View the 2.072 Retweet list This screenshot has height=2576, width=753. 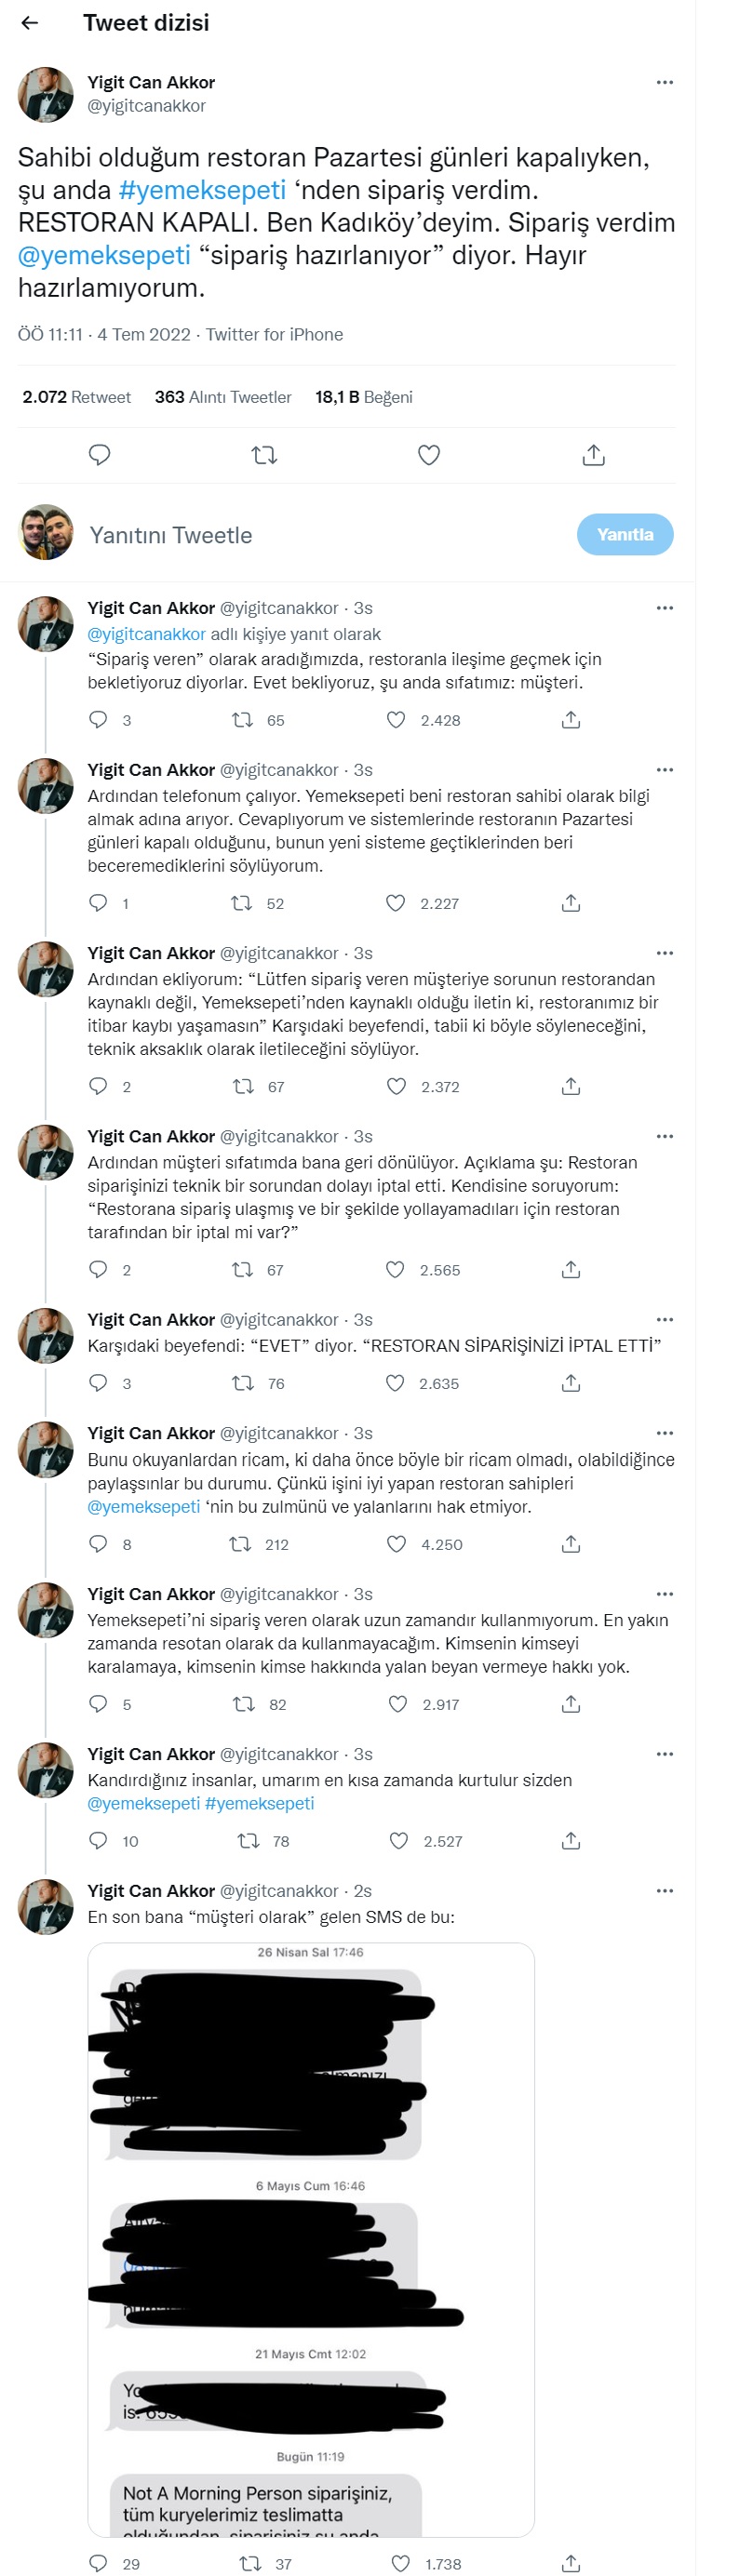(x=77, y=397)
